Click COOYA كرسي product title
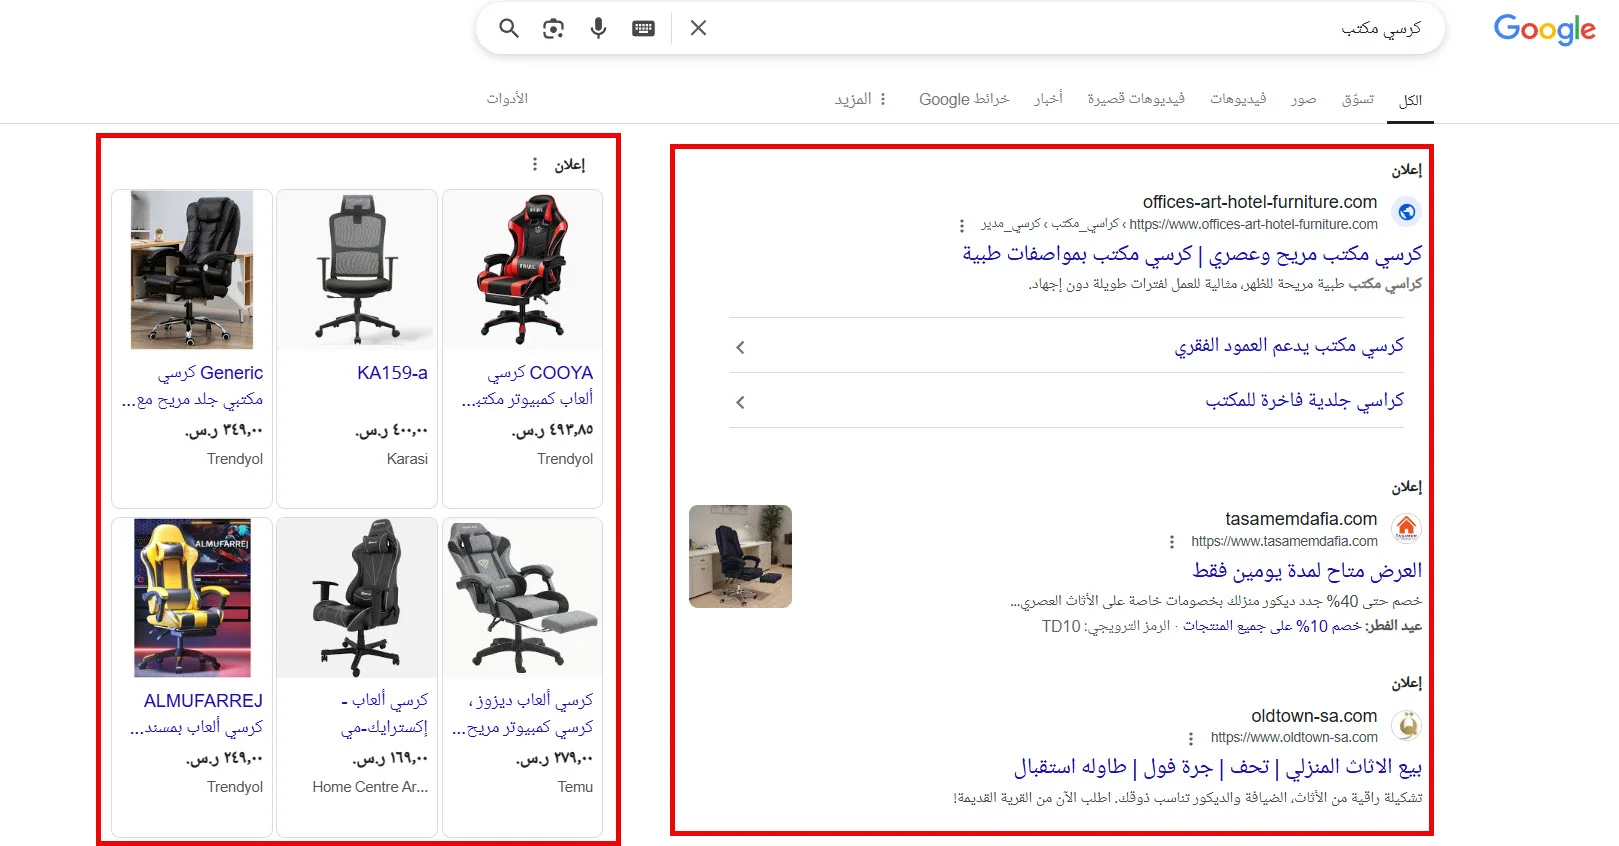Image resolution: width=1619 pixels, height=846 pixels. tap(527, 386)
